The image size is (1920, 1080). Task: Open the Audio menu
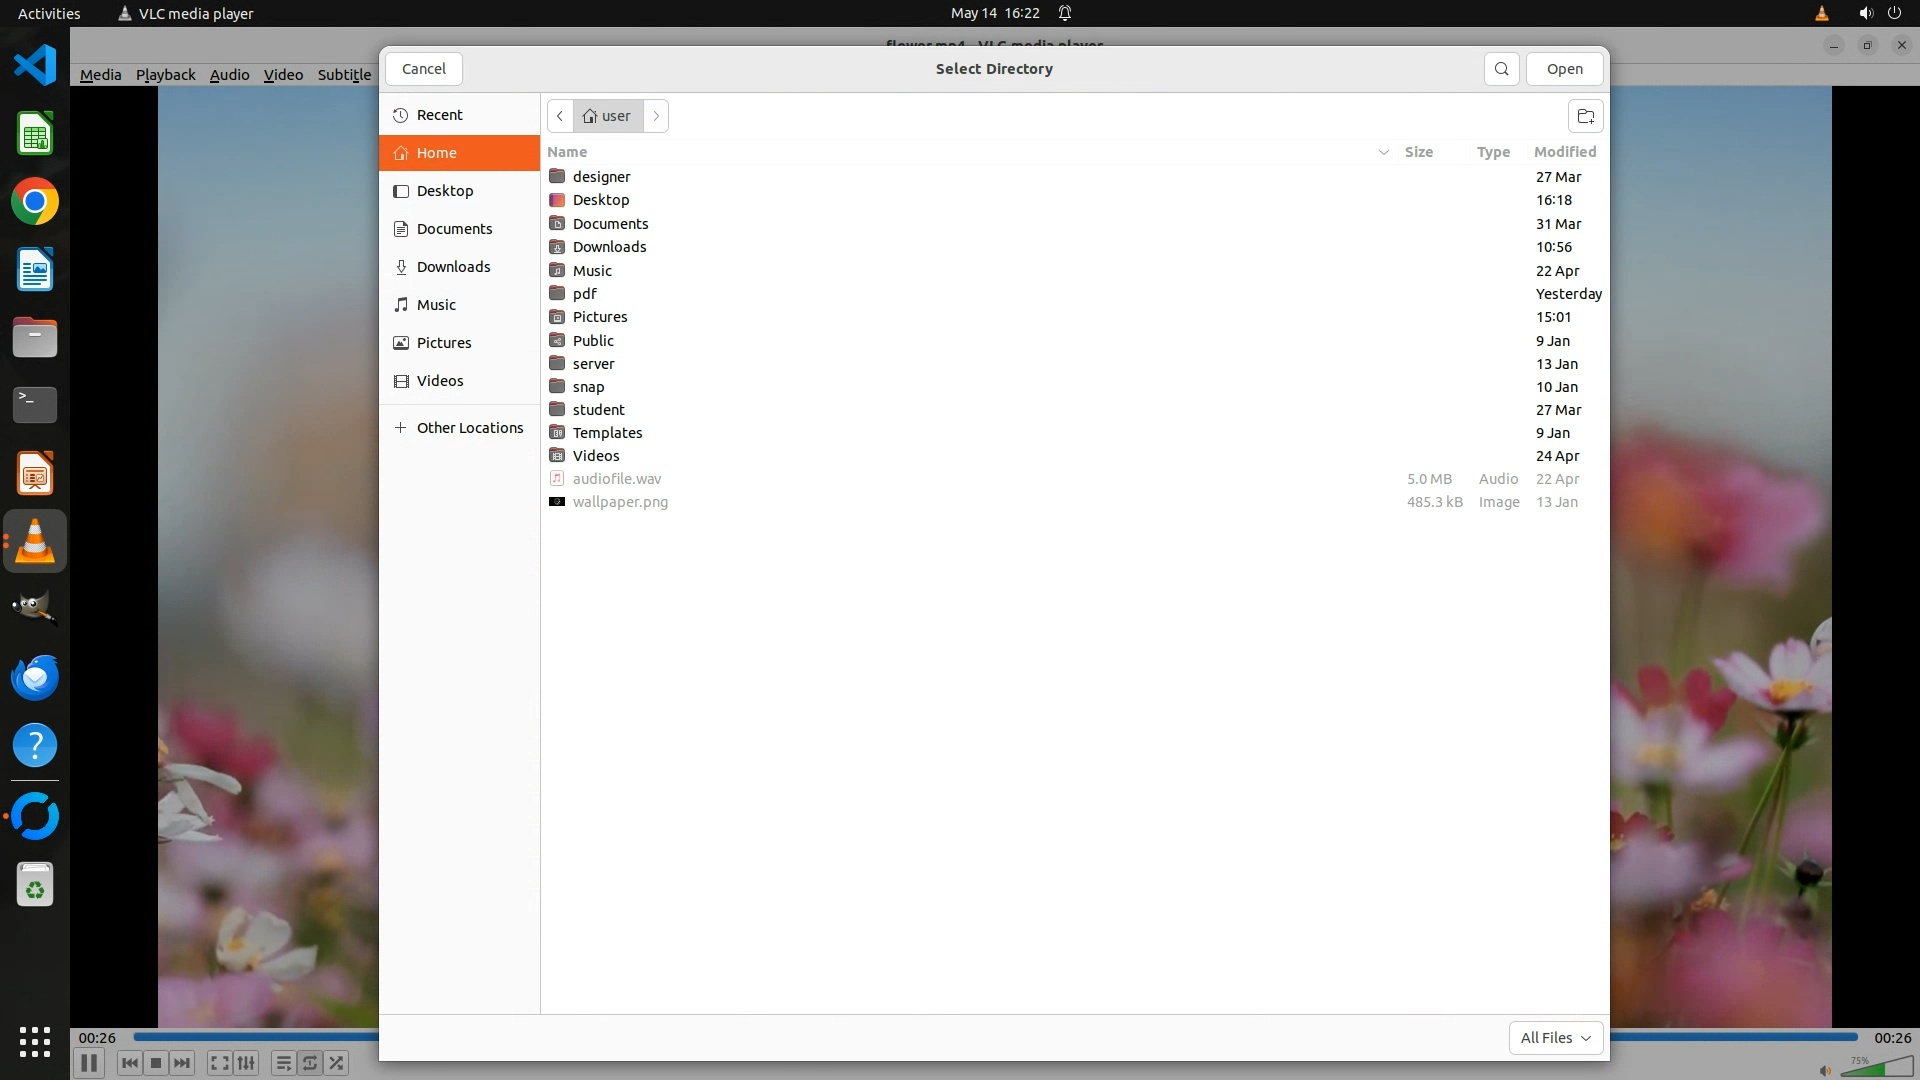pos(229,75)
